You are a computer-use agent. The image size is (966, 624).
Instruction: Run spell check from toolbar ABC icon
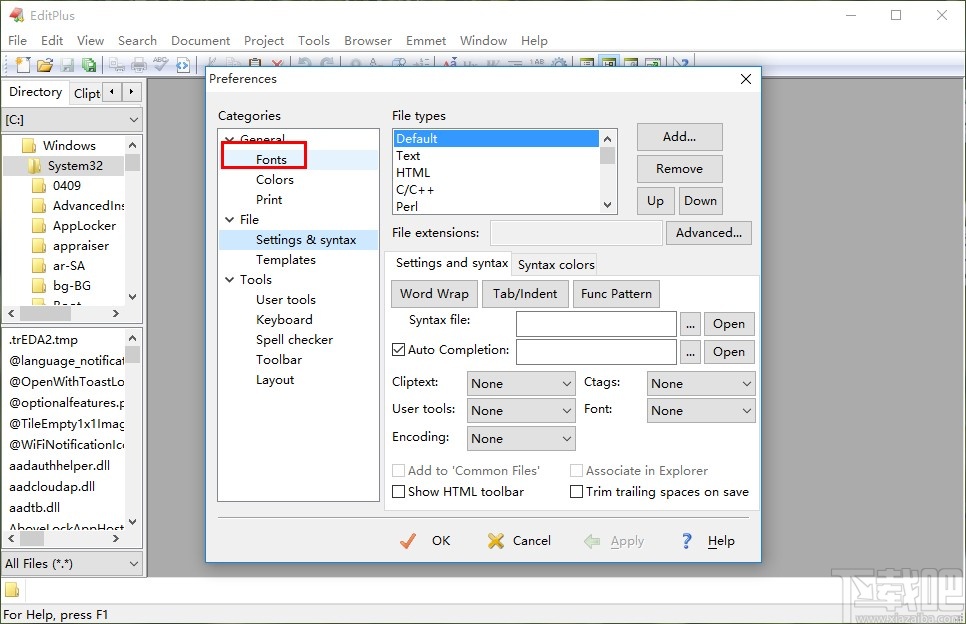[161, 64]
